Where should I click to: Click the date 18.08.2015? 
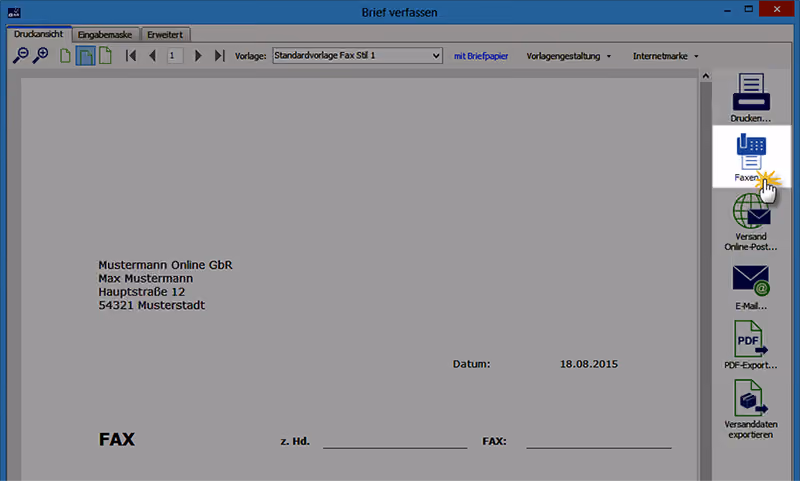589,364
